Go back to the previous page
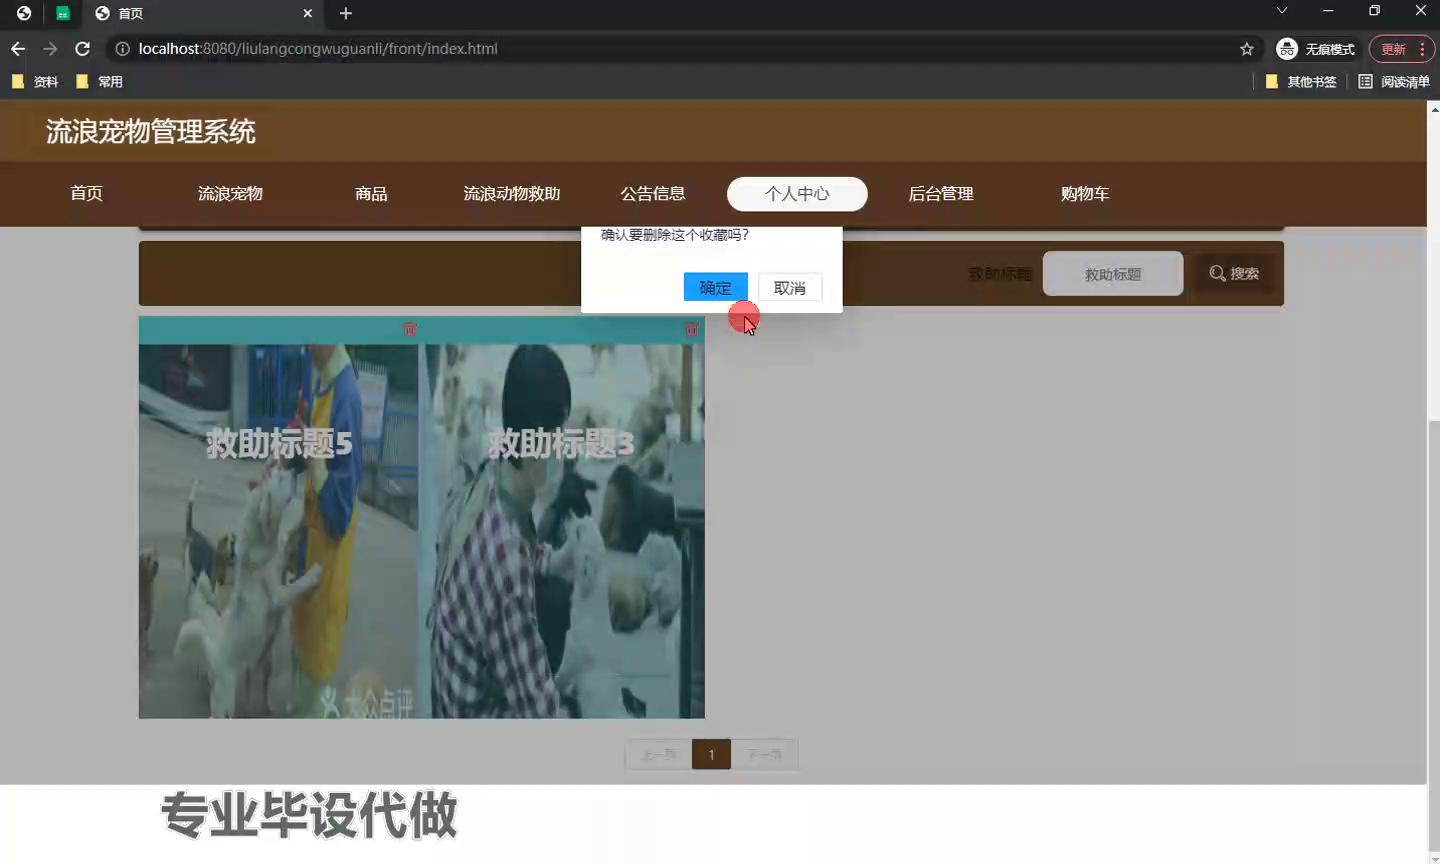Viewport: 1440px width, 864px height. click(18, 49)
